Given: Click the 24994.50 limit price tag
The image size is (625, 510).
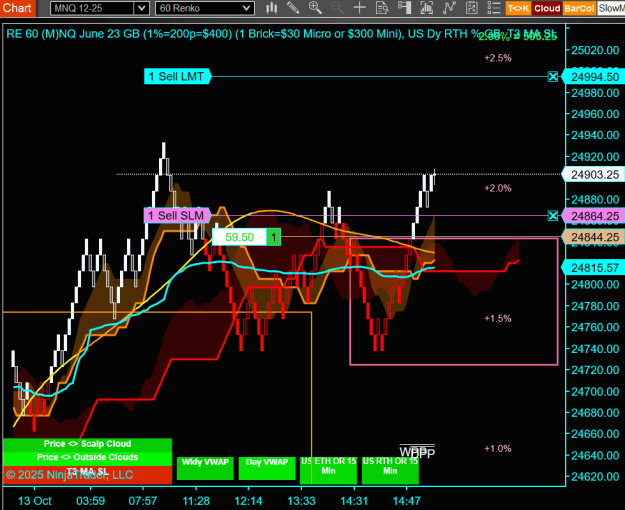Looking at the screenshot, I should point(593,77).
